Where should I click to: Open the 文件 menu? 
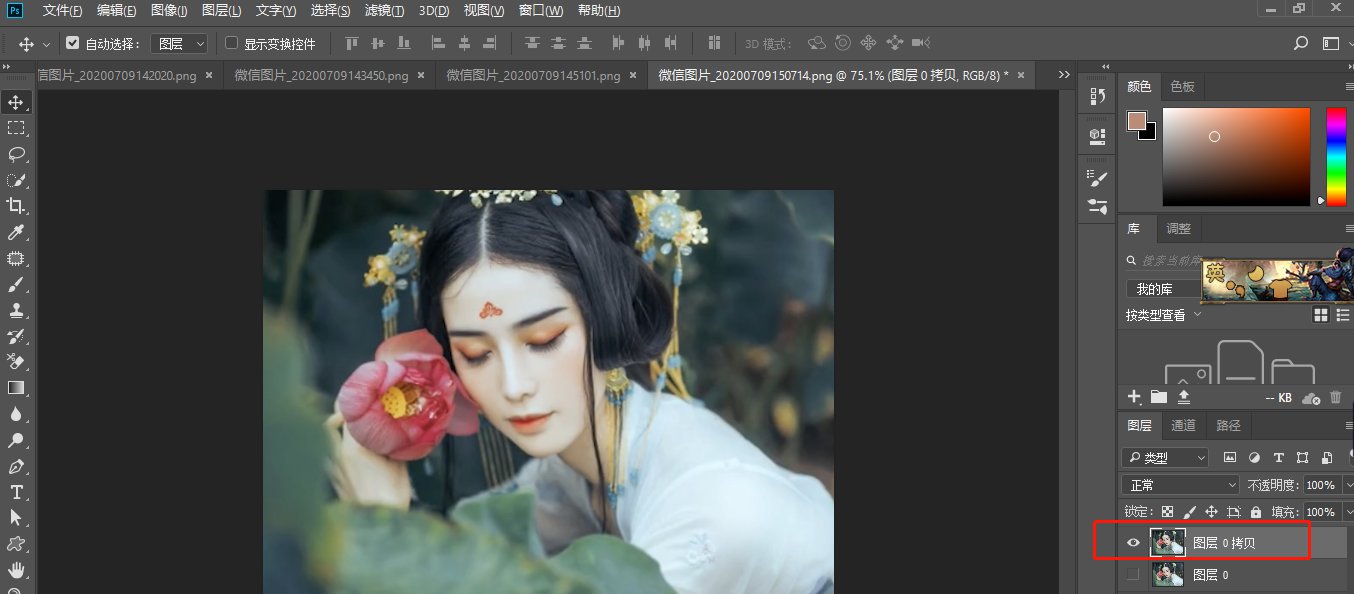point(64,11)
